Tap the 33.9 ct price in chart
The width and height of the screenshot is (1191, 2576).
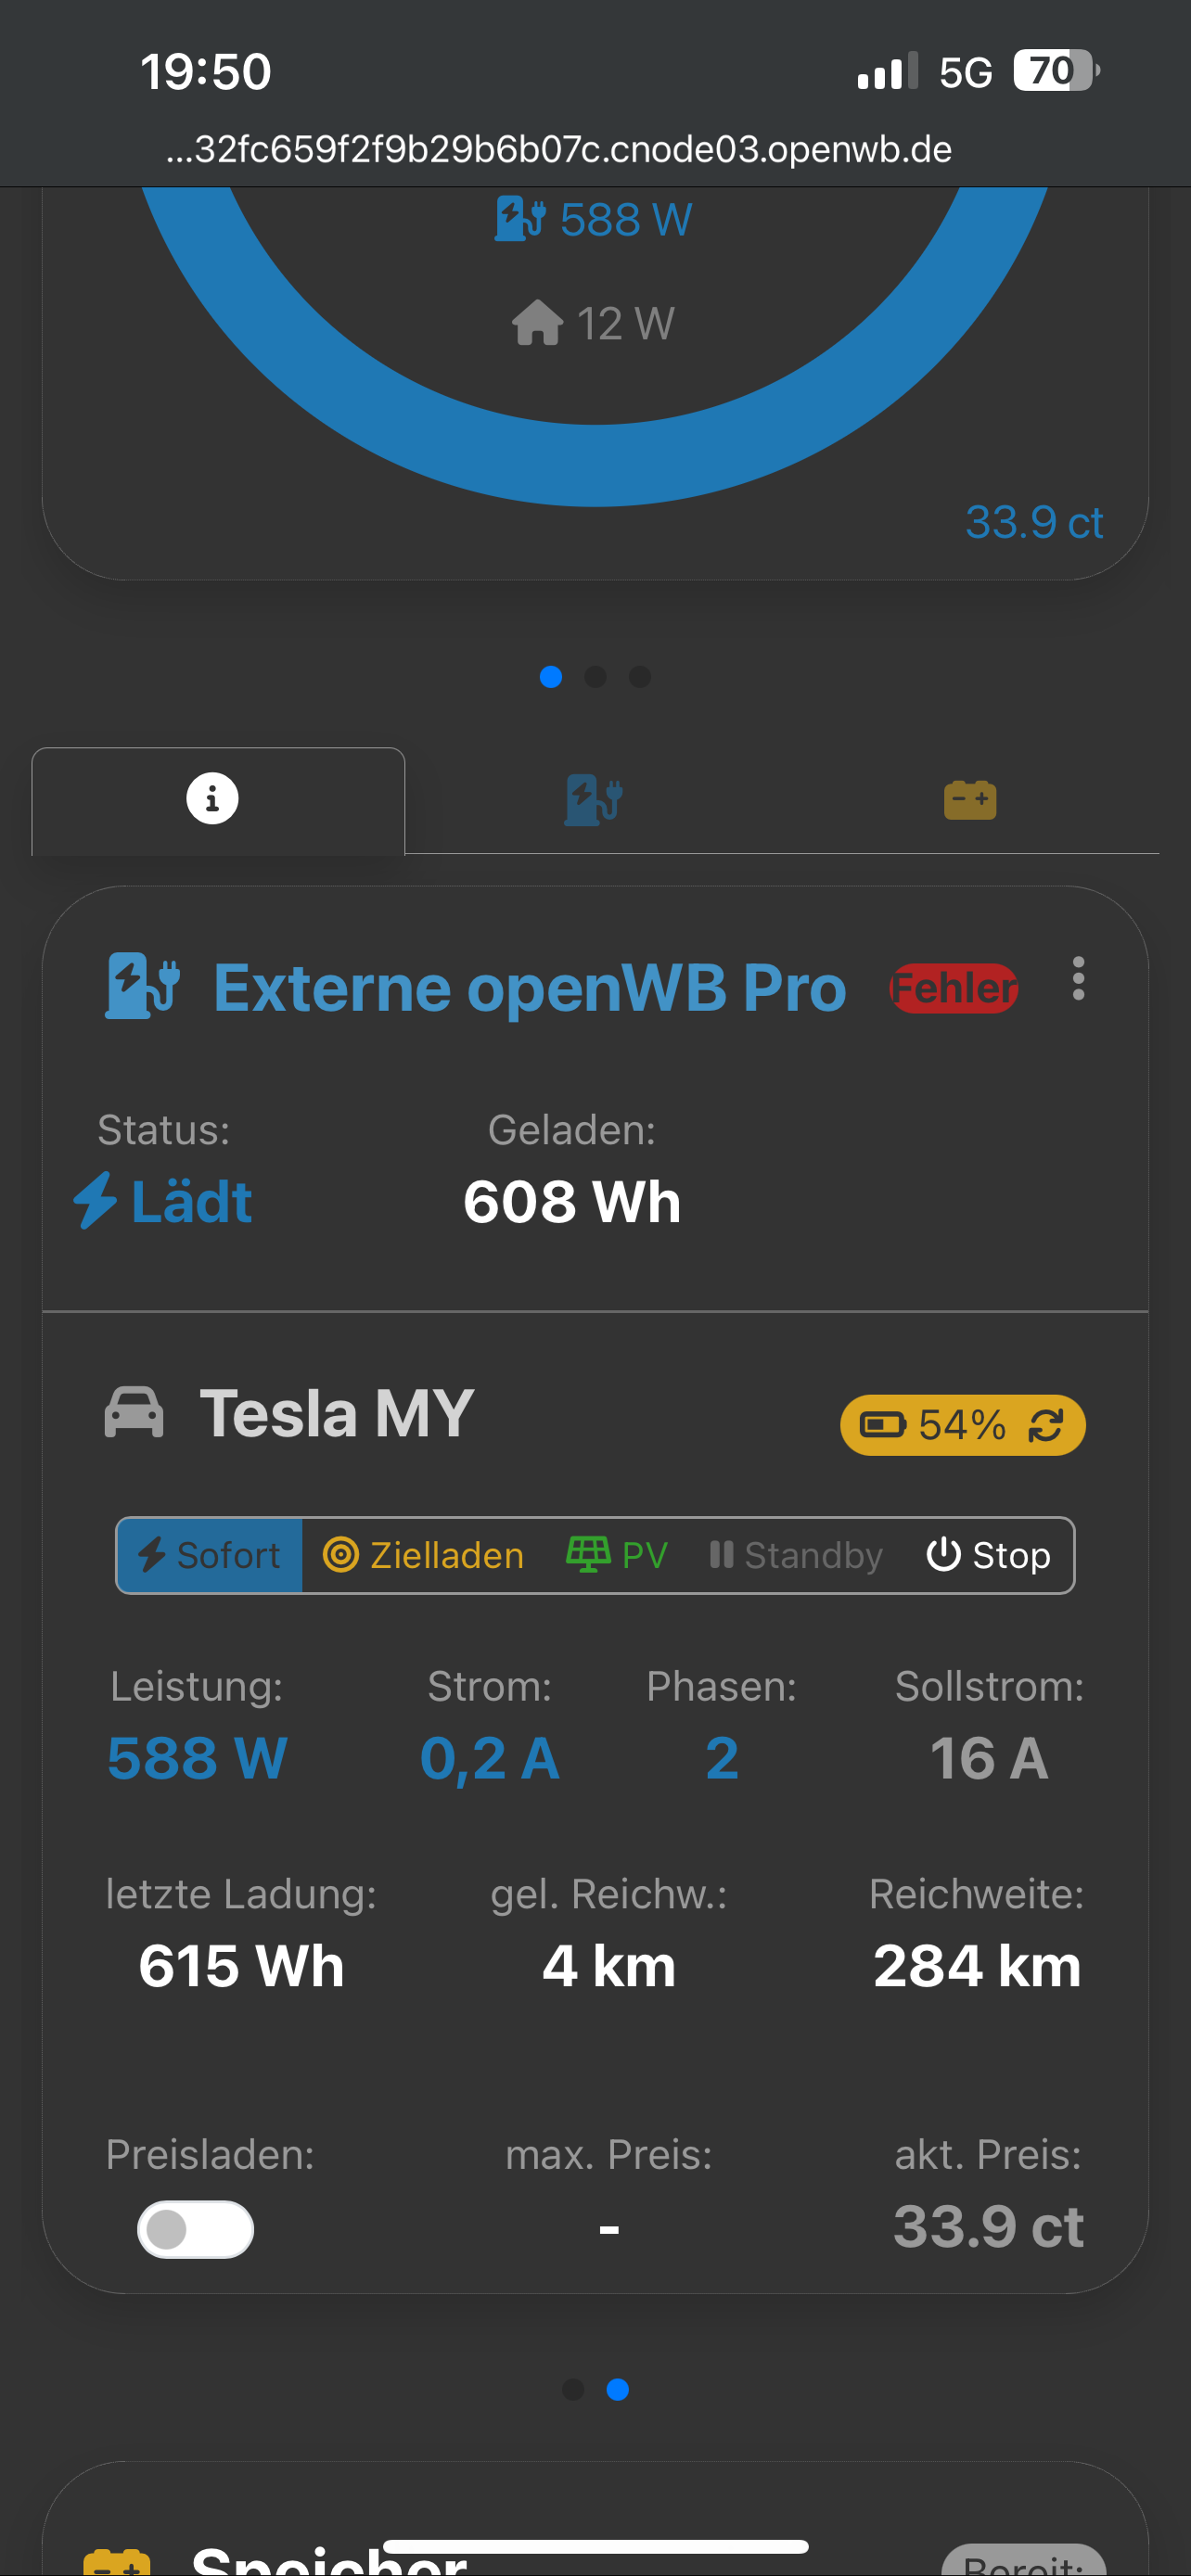tap(1033, 522)
